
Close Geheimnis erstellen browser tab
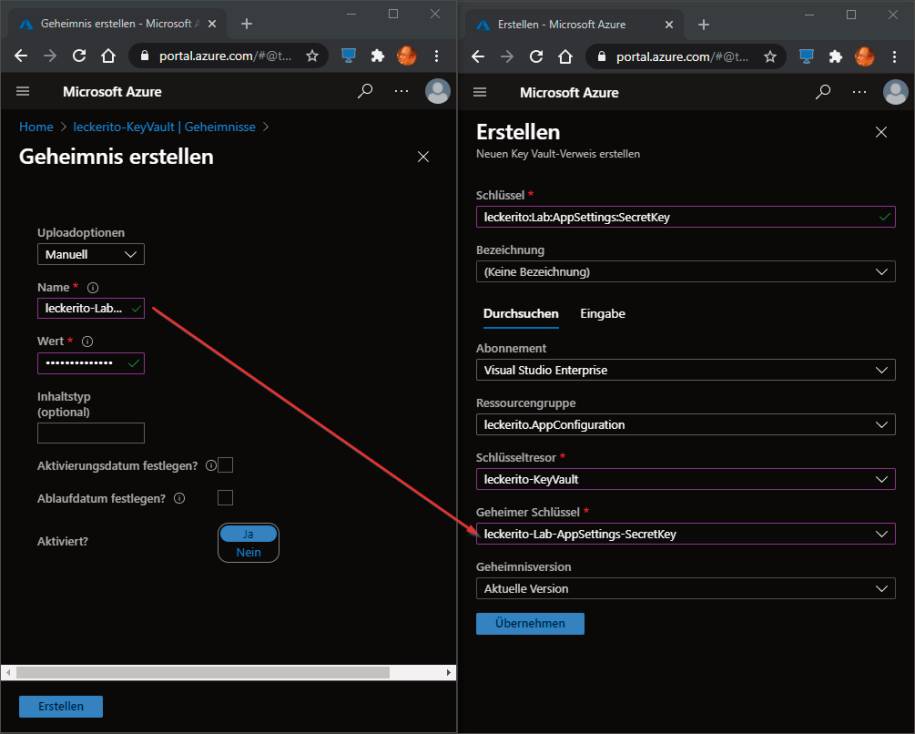tap(212, 24)
